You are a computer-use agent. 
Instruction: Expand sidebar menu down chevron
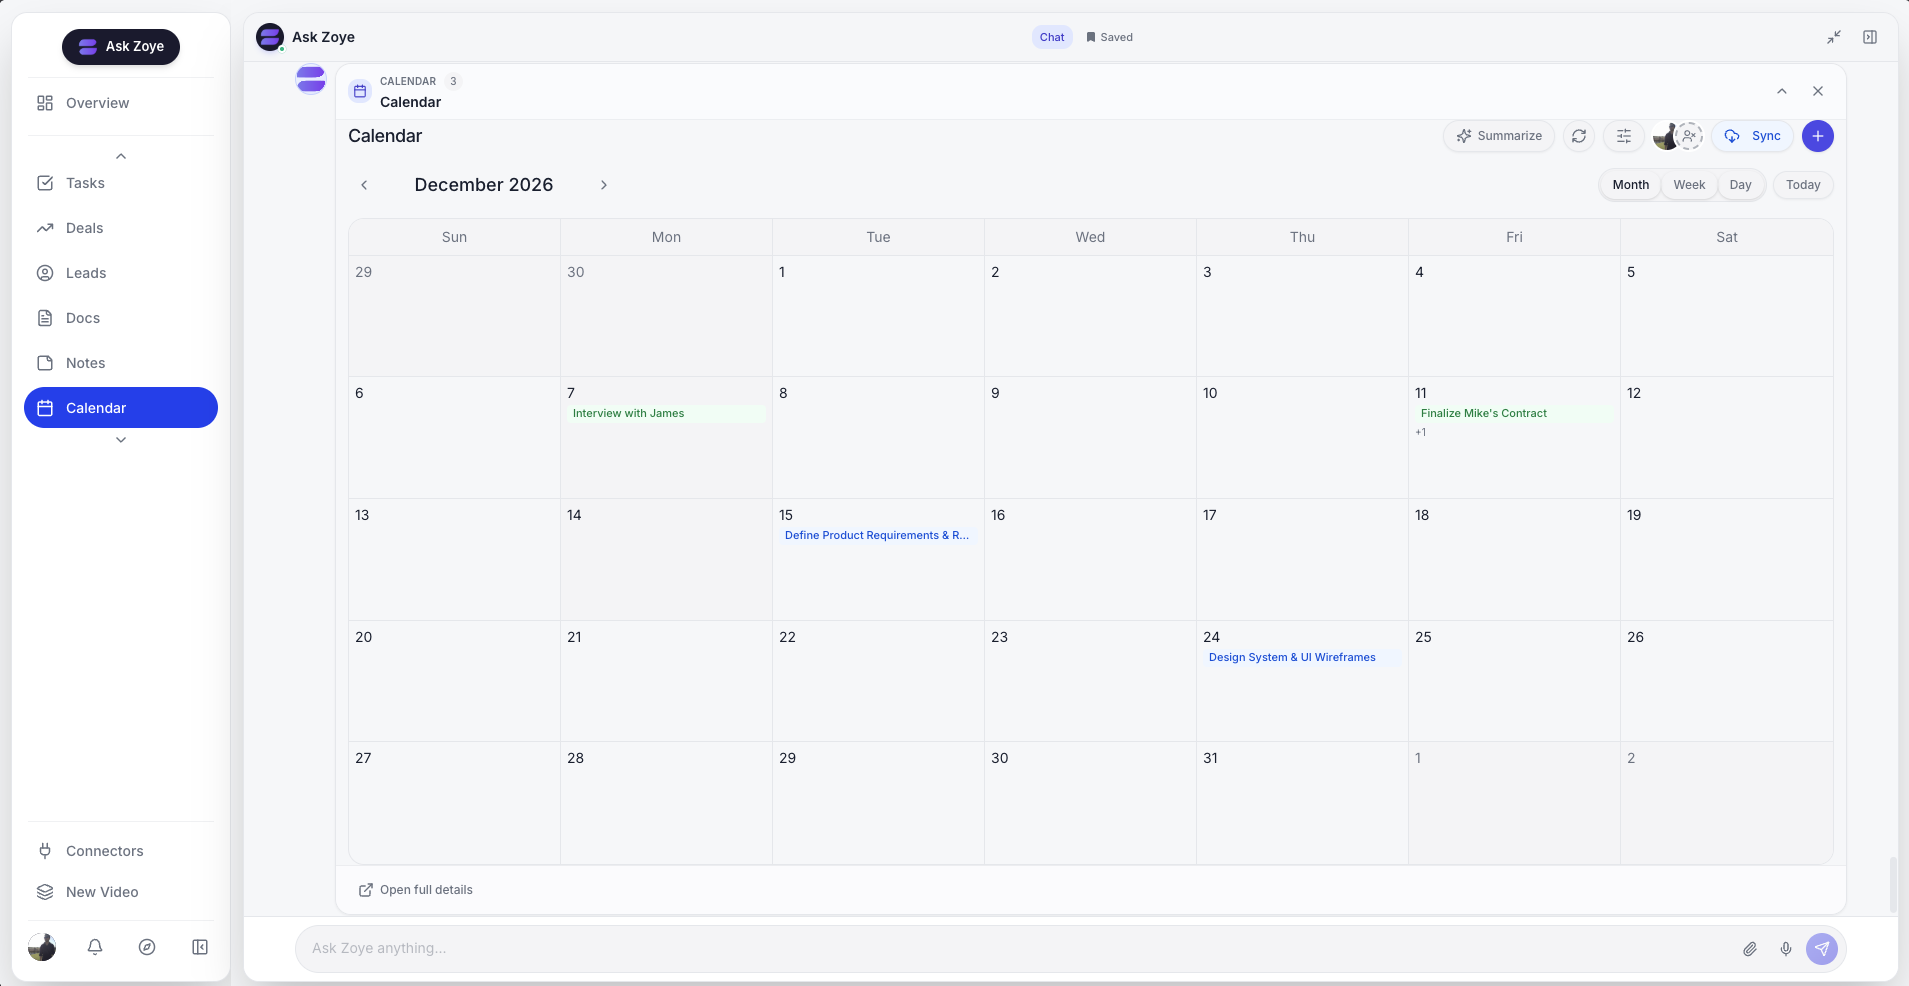tap(121, 440)
